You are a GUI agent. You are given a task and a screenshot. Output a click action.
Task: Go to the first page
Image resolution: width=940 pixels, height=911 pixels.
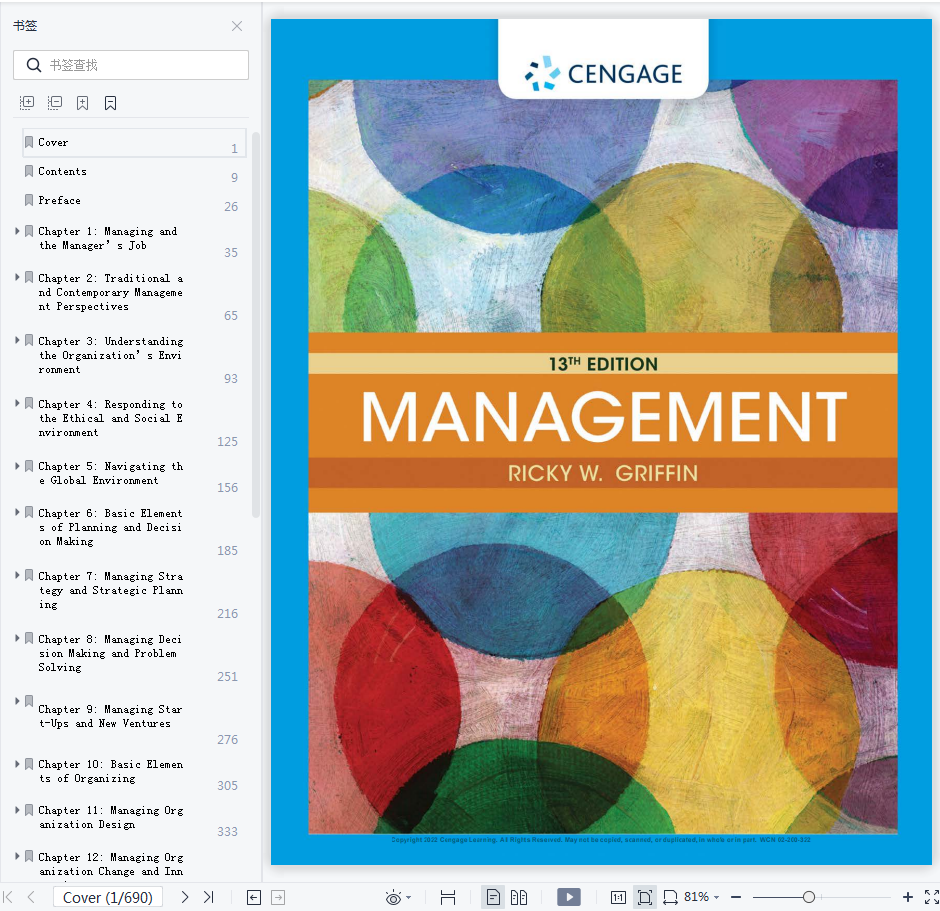coord(8,897)
